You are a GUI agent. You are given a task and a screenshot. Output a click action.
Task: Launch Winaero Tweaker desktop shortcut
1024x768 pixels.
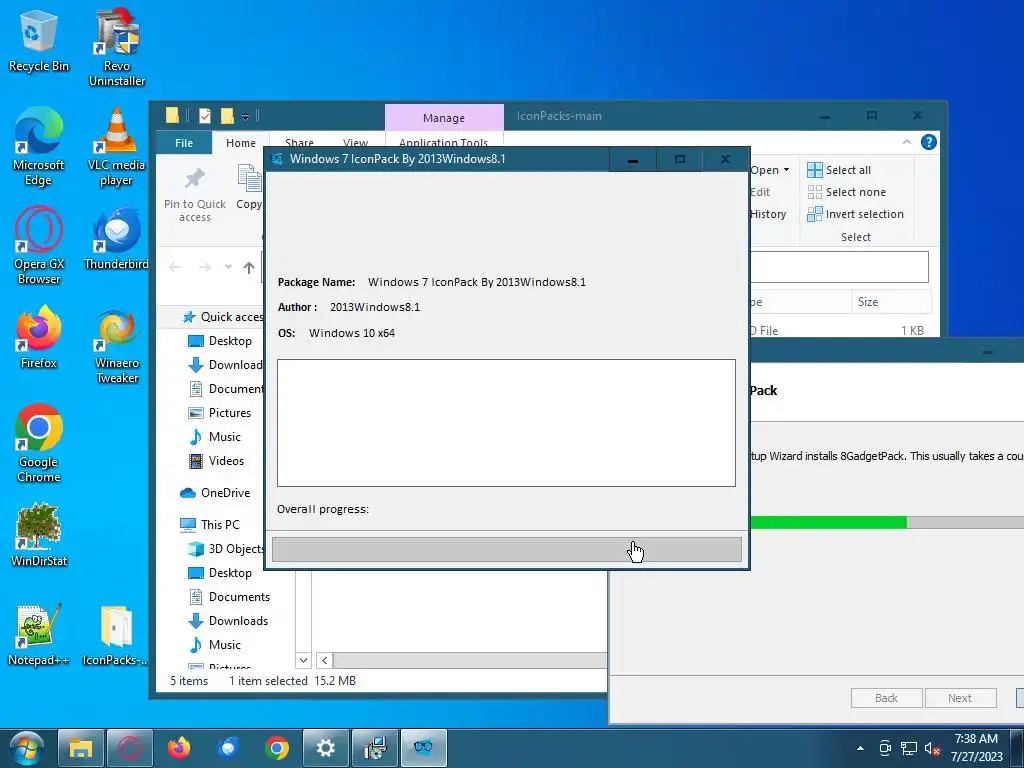117,346
